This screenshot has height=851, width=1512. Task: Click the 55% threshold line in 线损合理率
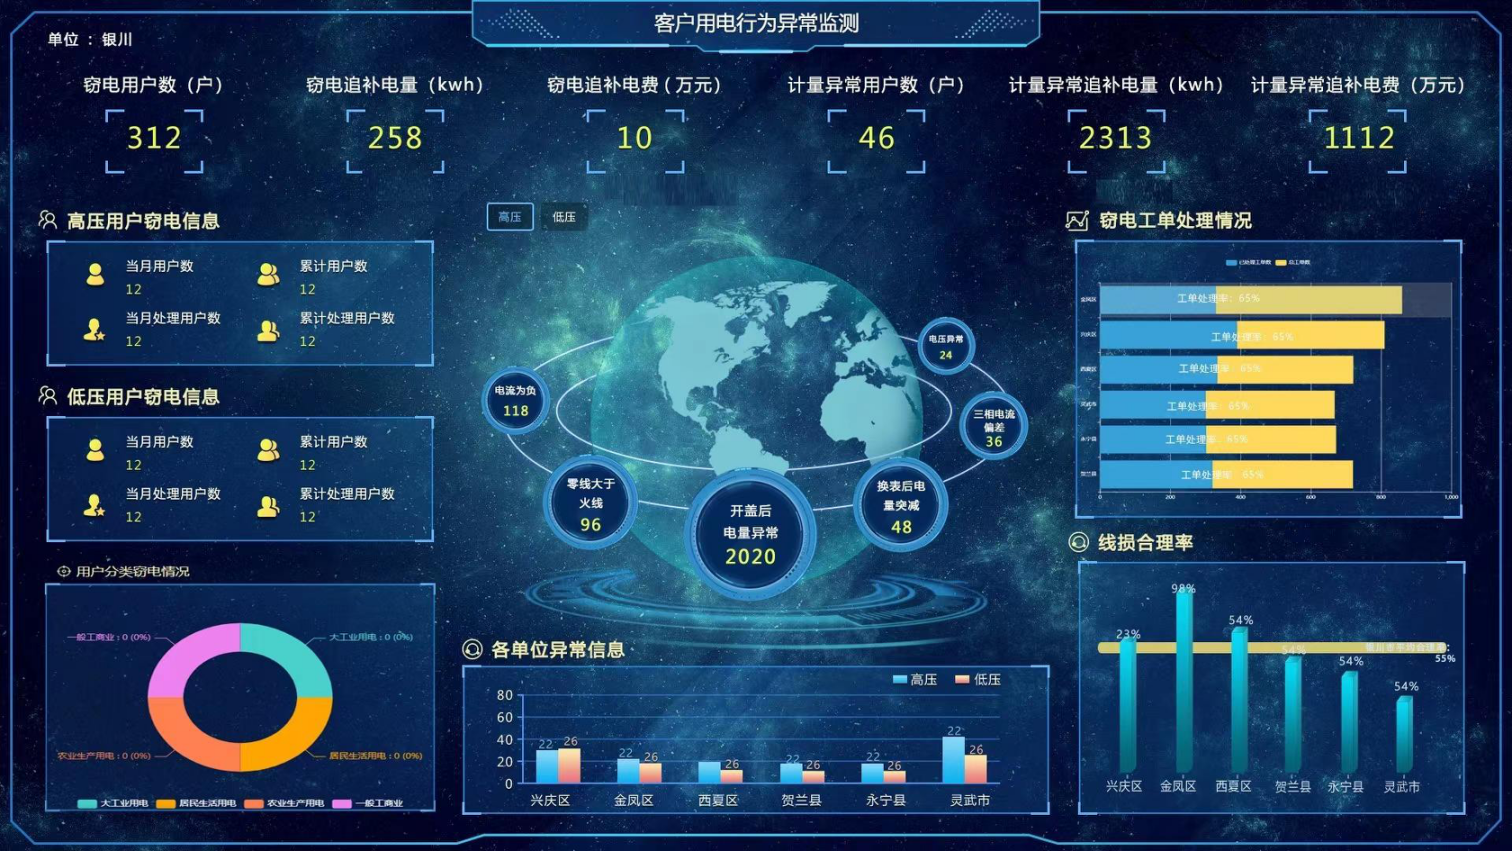click(x=1272, y=648)
